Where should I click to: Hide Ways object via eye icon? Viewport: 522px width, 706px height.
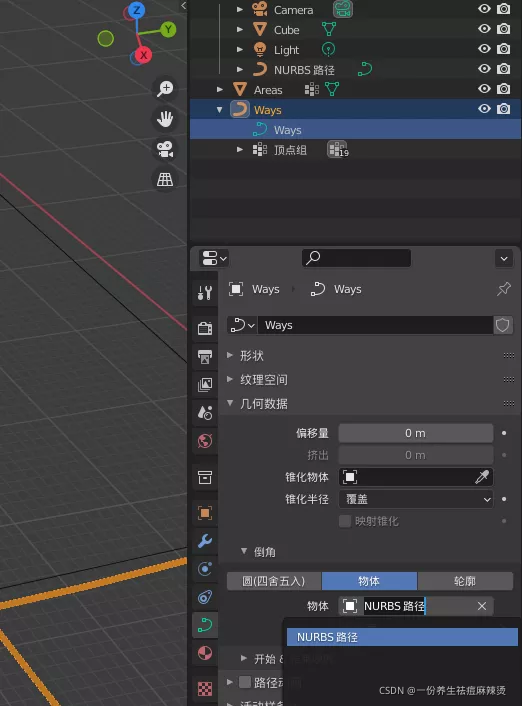pos(484,109)
